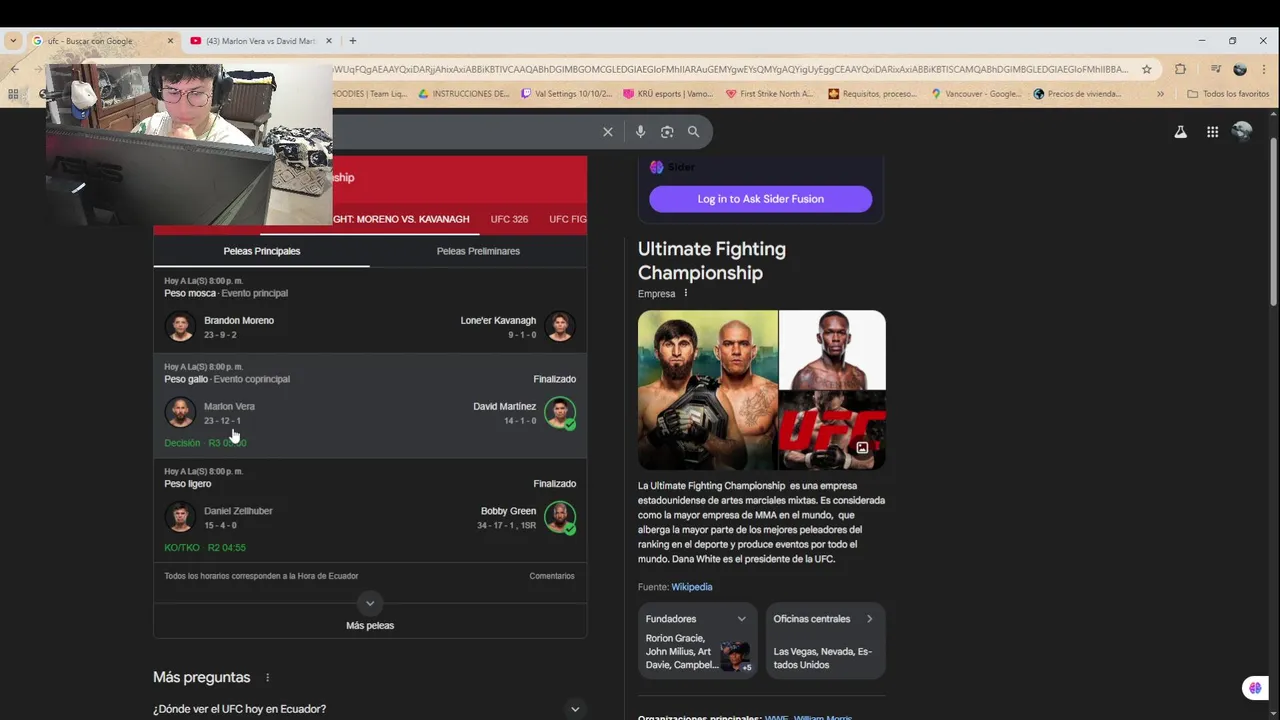Screen dimensions: 1280x720
Task: Expand more fights with the chevron button
Action: (370, 603)
